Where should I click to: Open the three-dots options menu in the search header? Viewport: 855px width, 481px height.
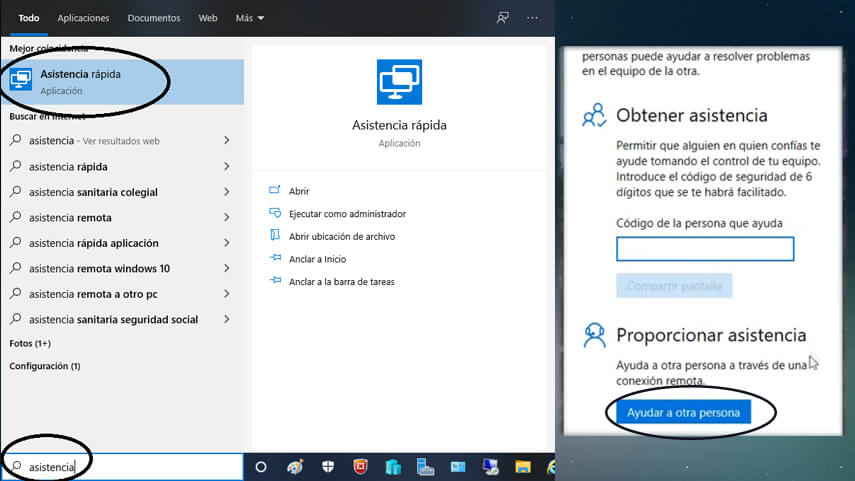(532, 18)
